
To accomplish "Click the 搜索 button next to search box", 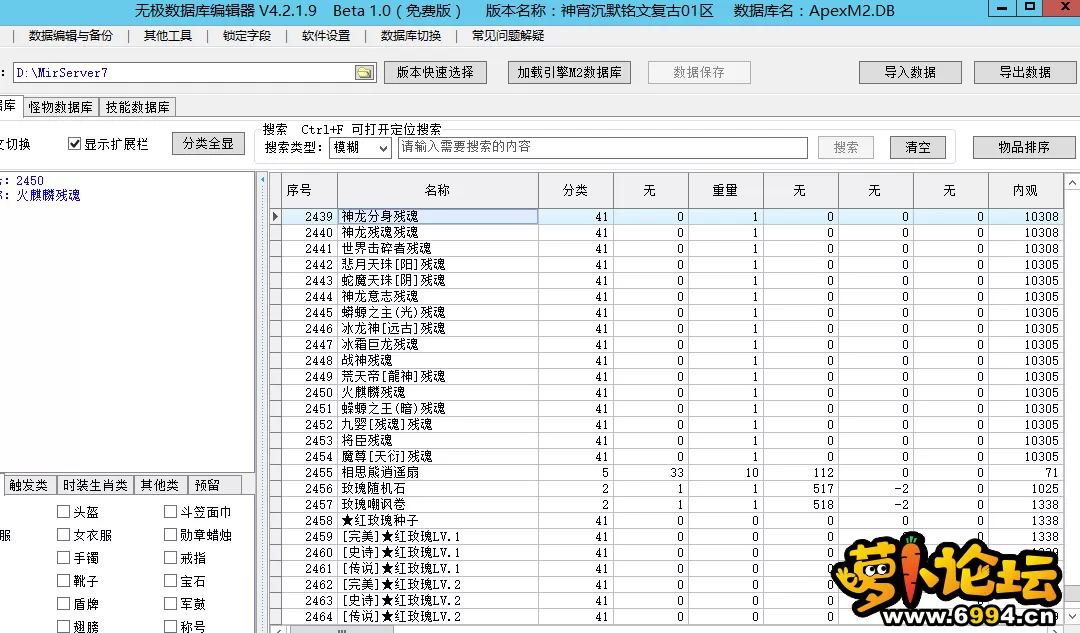I will [846, 147].
